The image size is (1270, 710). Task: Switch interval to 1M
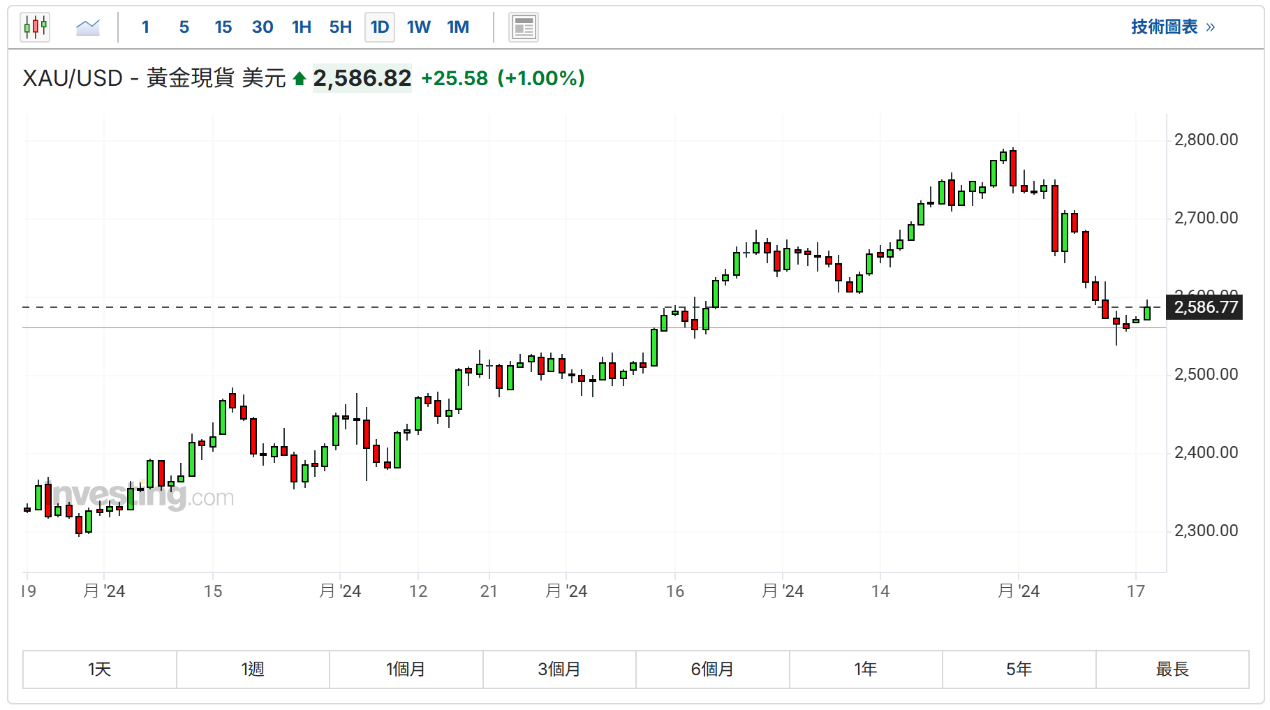coord(458,27)
